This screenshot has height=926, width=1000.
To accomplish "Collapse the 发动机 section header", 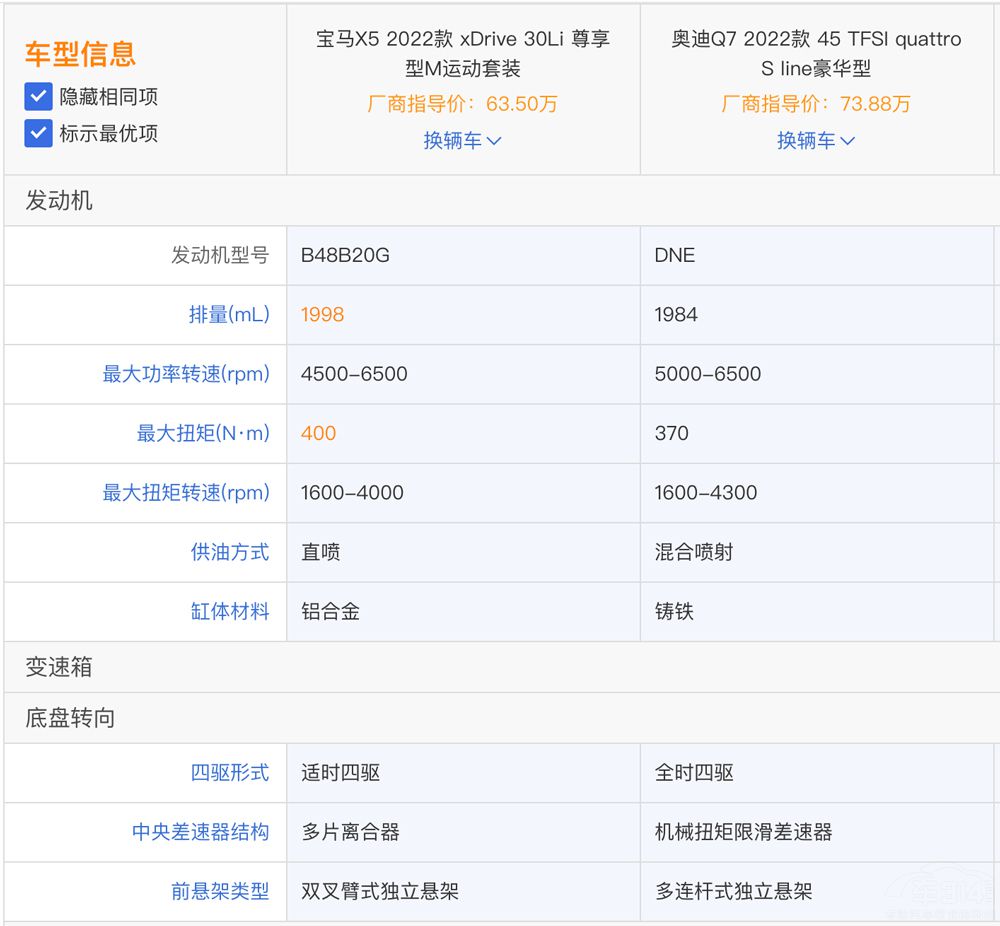I will pos(59,201).
